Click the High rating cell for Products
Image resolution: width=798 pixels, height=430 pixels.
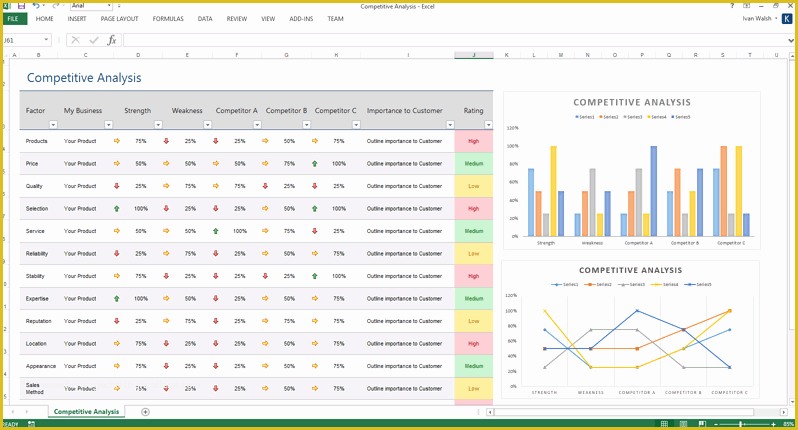474,141
